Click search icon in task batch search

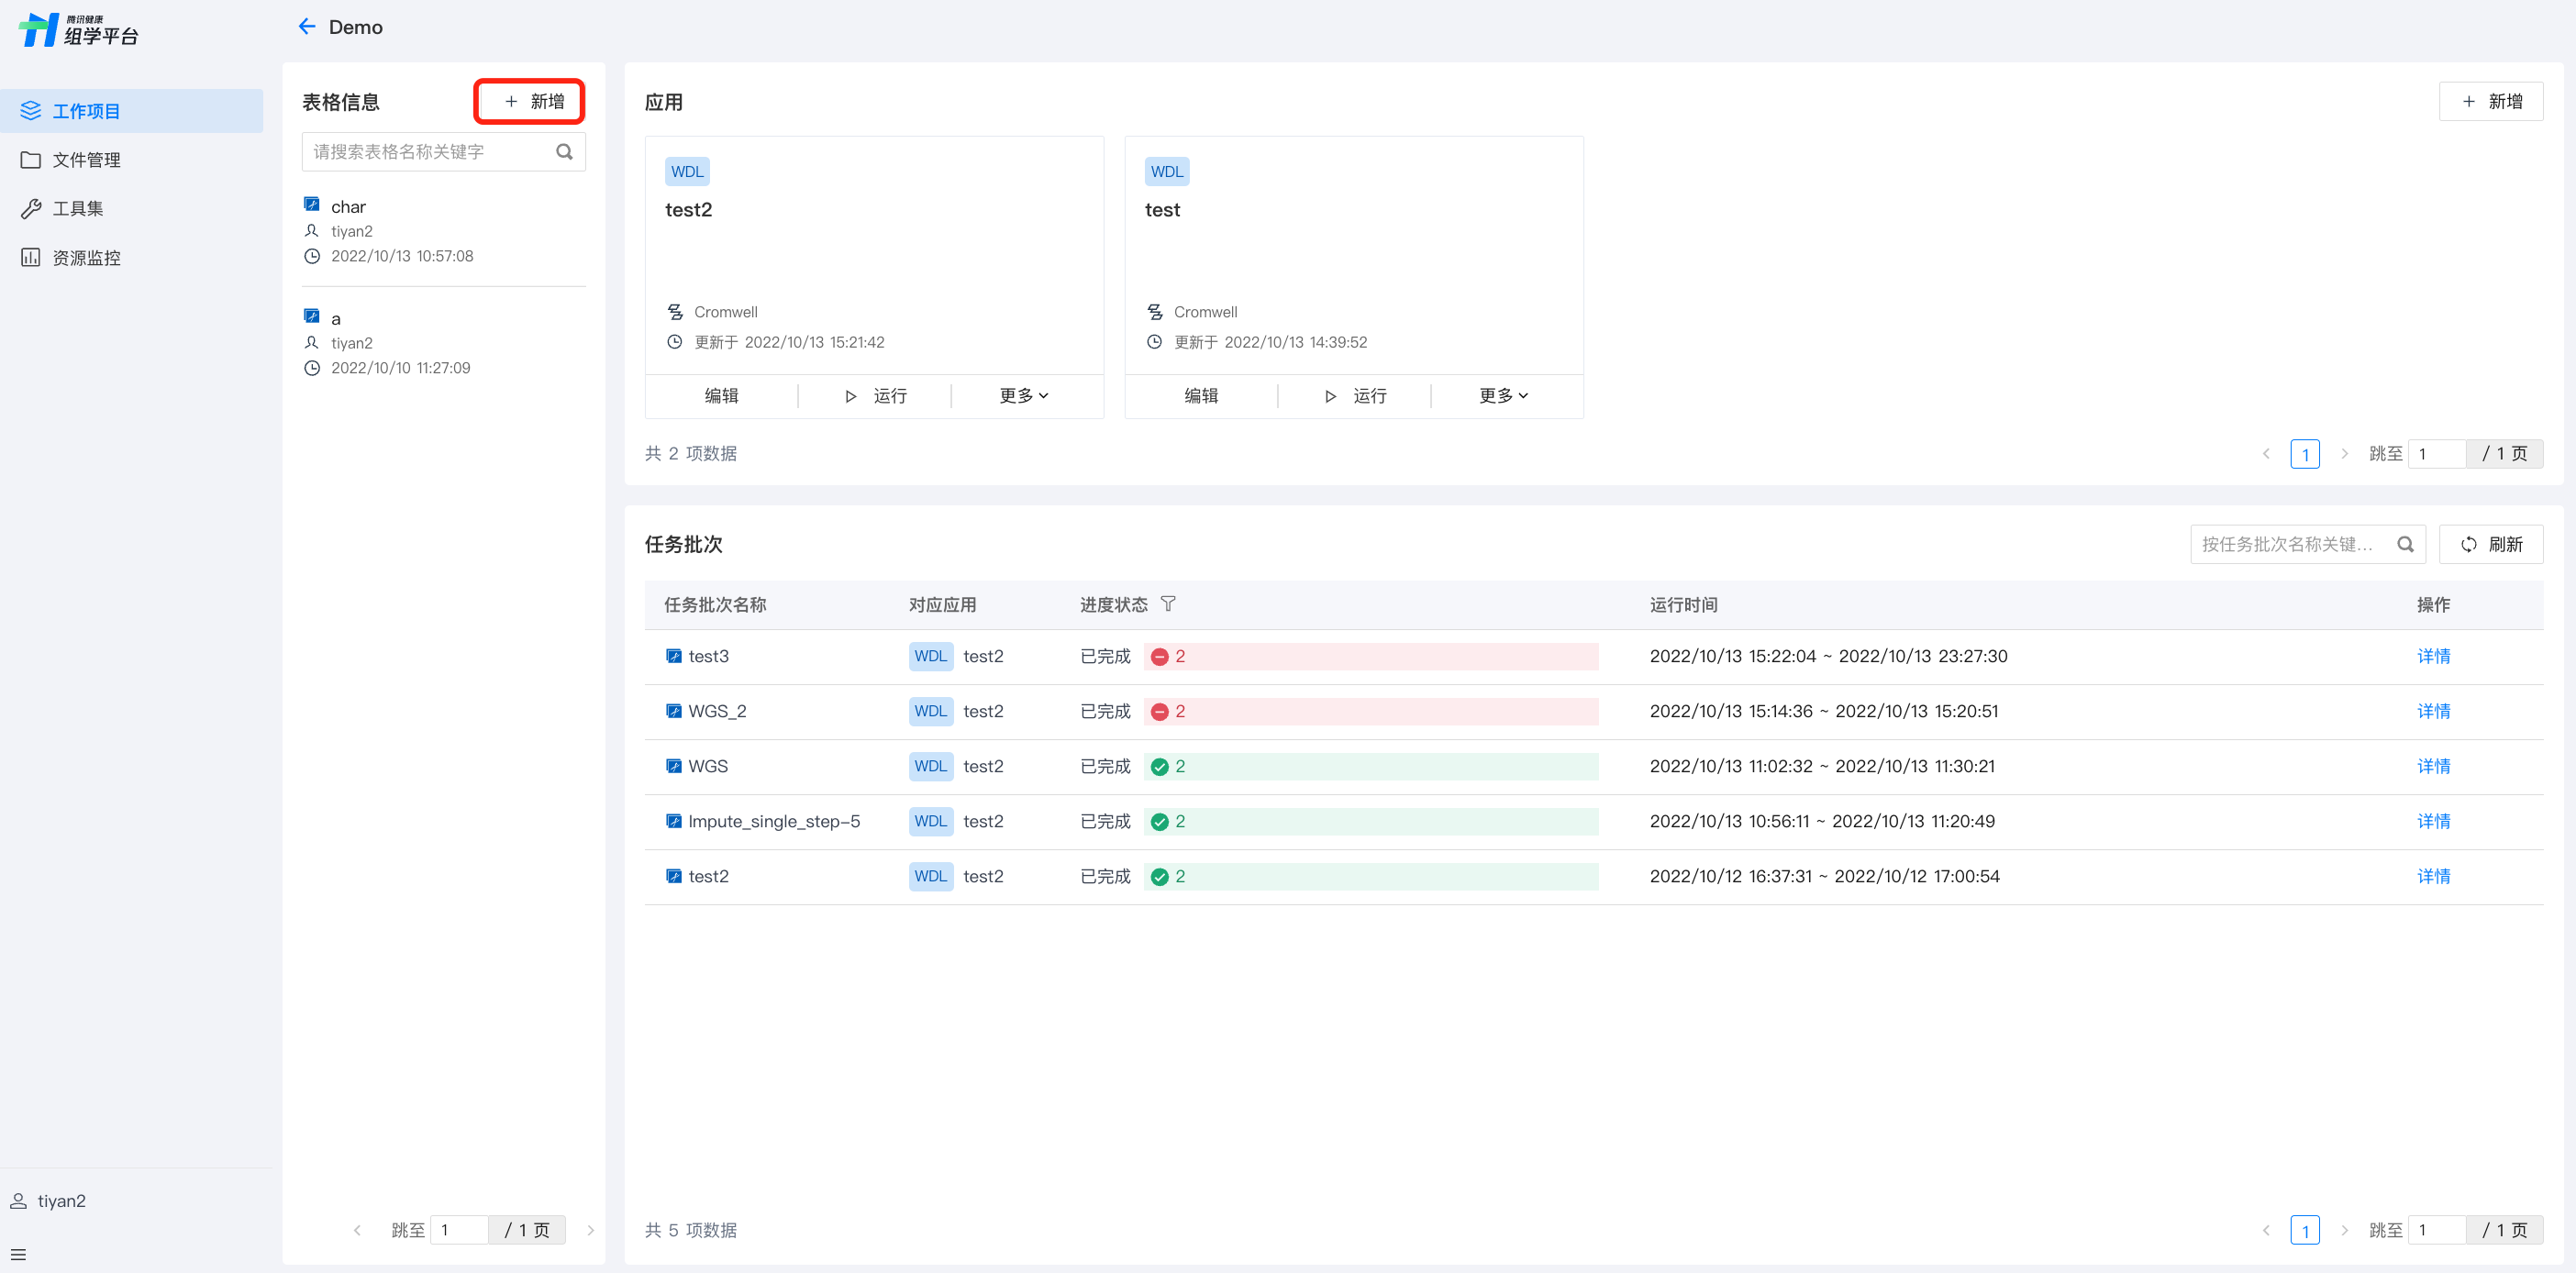coord(2405,544)
